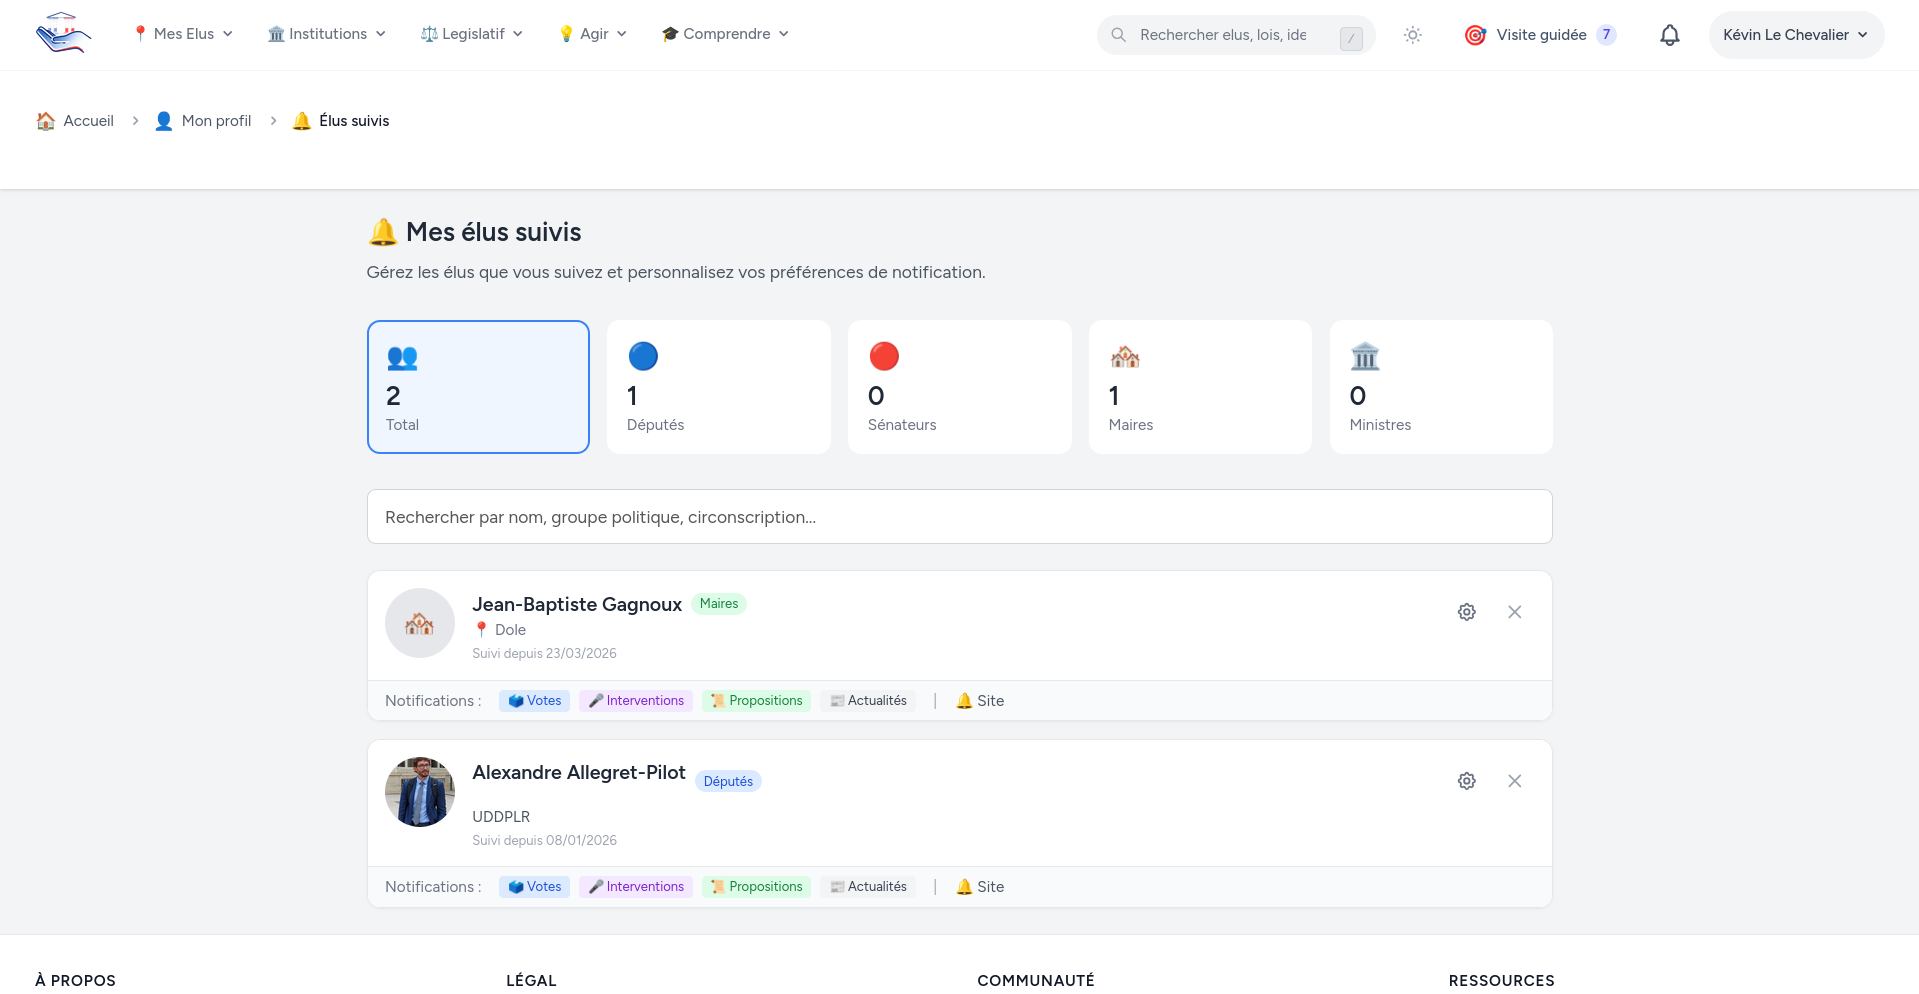Click the site logo in the header
1919x994 pixels.
[63, 34]
